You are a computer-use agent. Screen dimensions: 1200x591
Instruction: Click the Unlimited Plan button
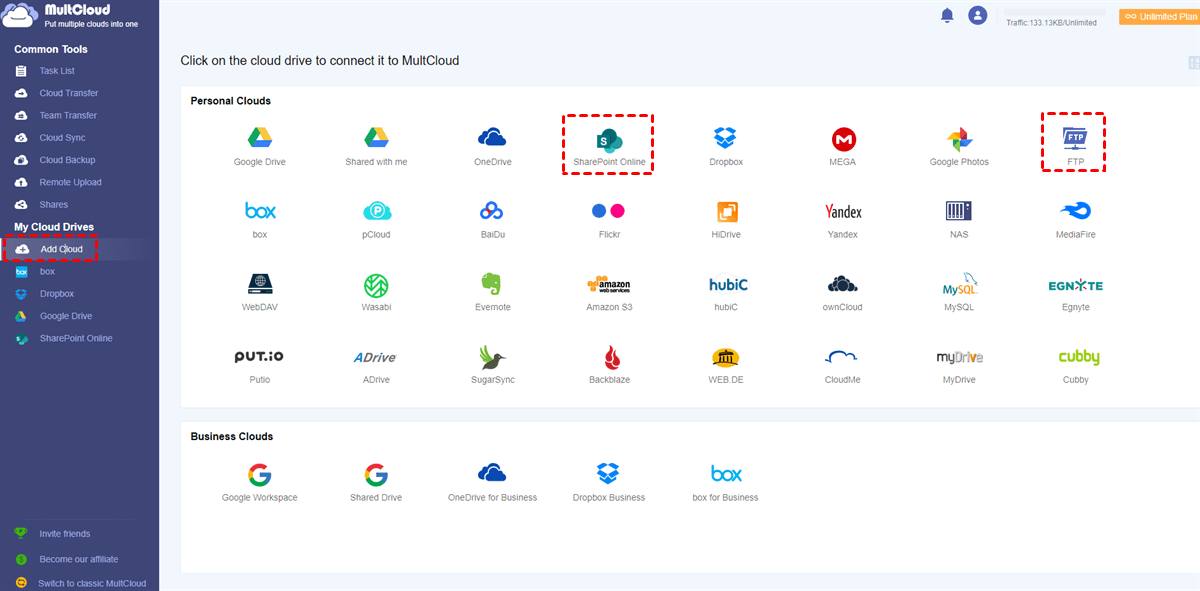coord(1159,16)
